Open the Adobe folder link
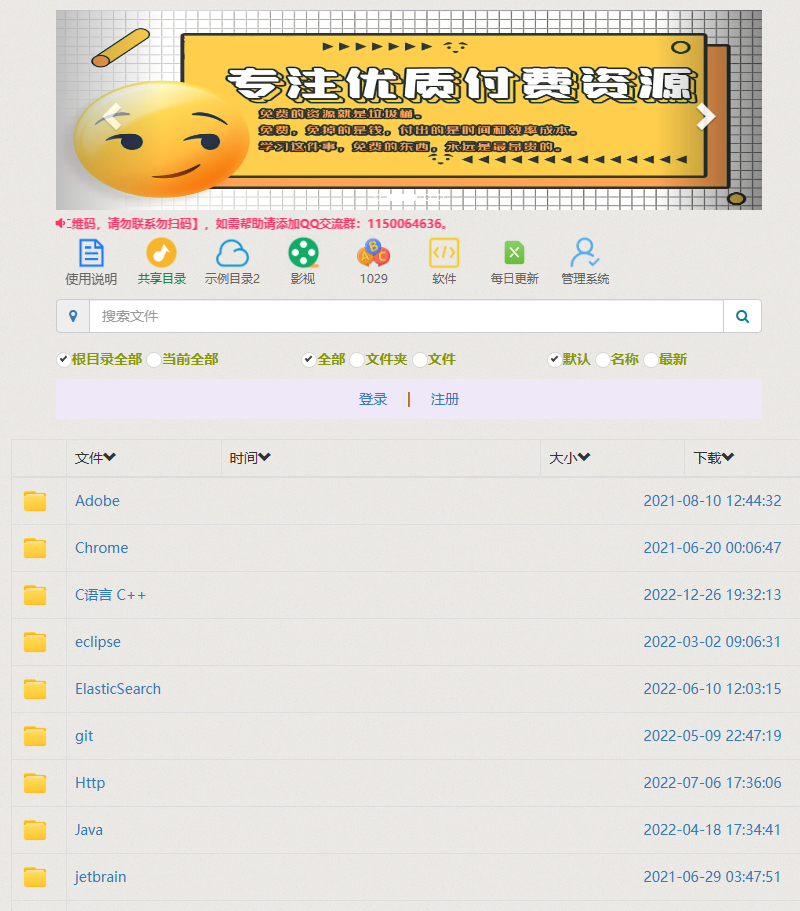800x911 pixels. [x=98, y=501]
